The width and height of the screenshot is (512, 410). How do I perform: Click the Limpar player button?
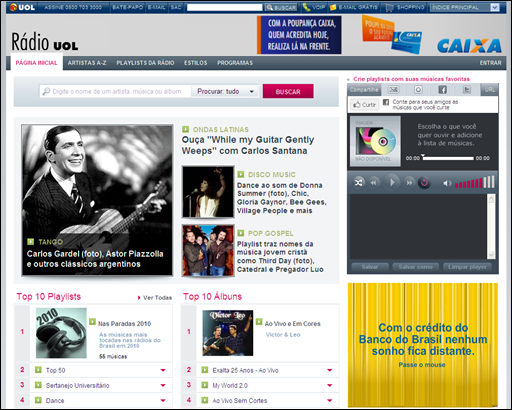467,267
